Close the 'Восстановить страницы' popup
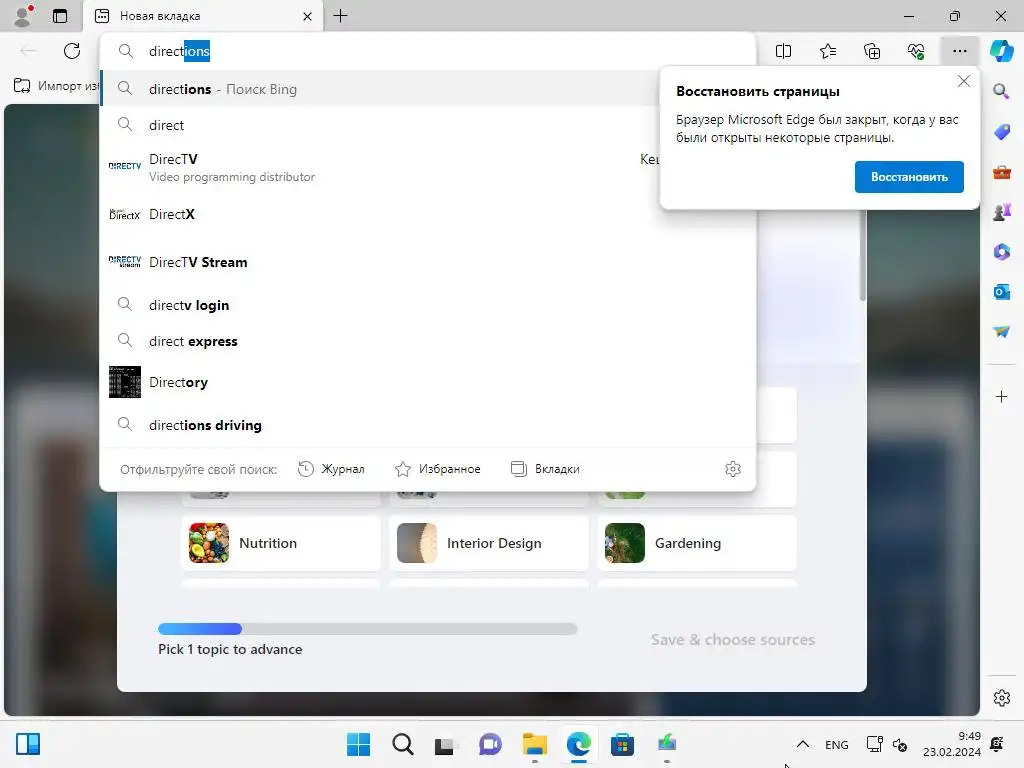1024x768 pixels. [x=963, y=81]
